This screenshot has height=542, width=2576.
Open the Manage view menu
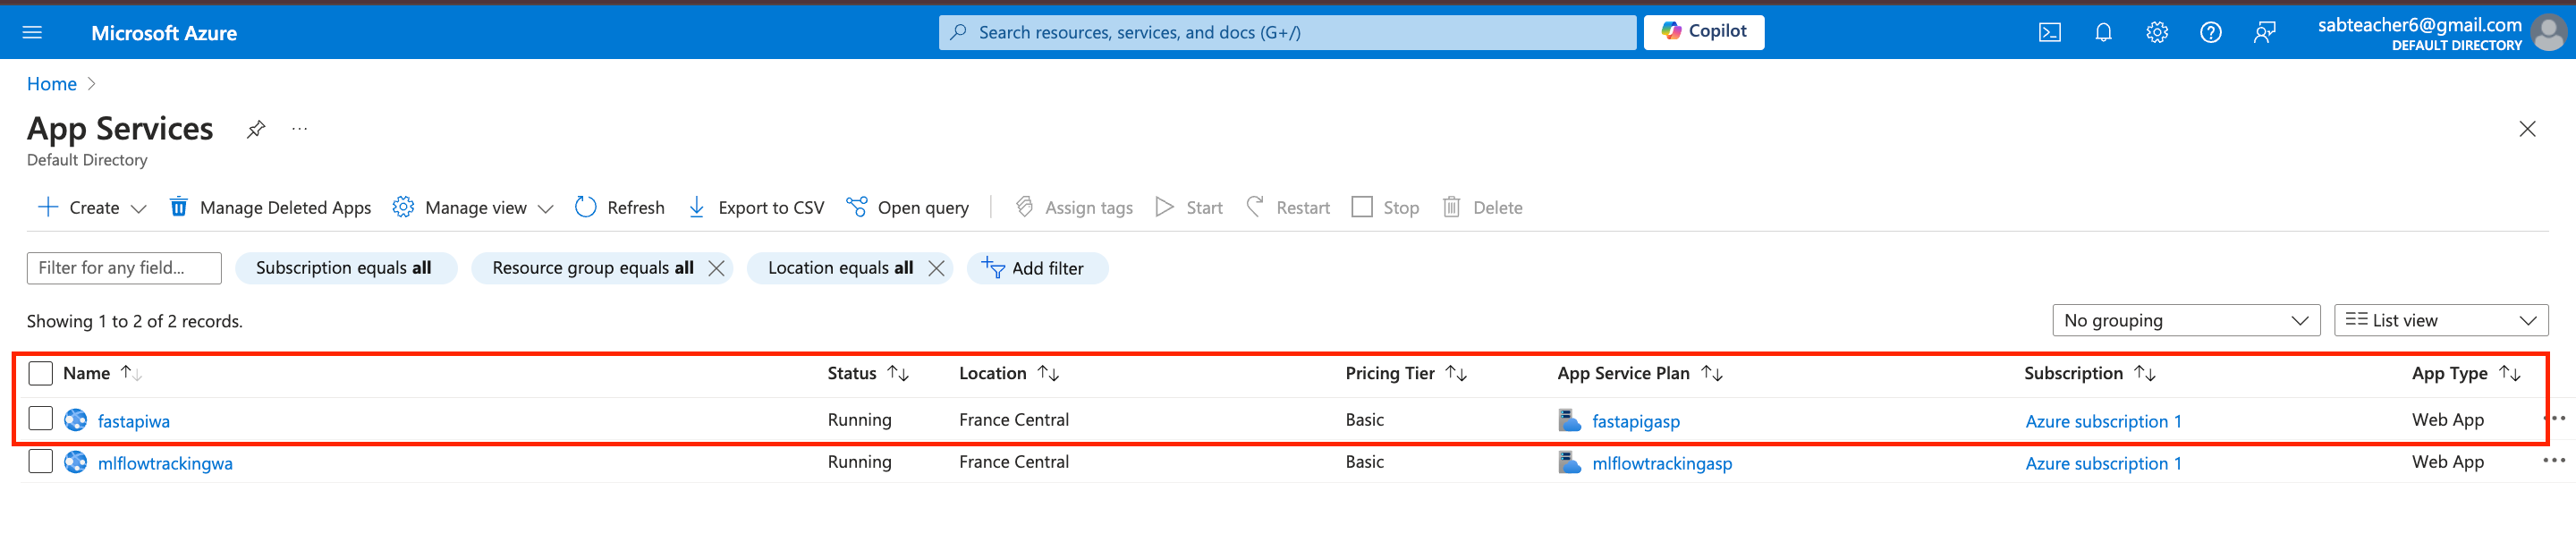tap(473, 208)
